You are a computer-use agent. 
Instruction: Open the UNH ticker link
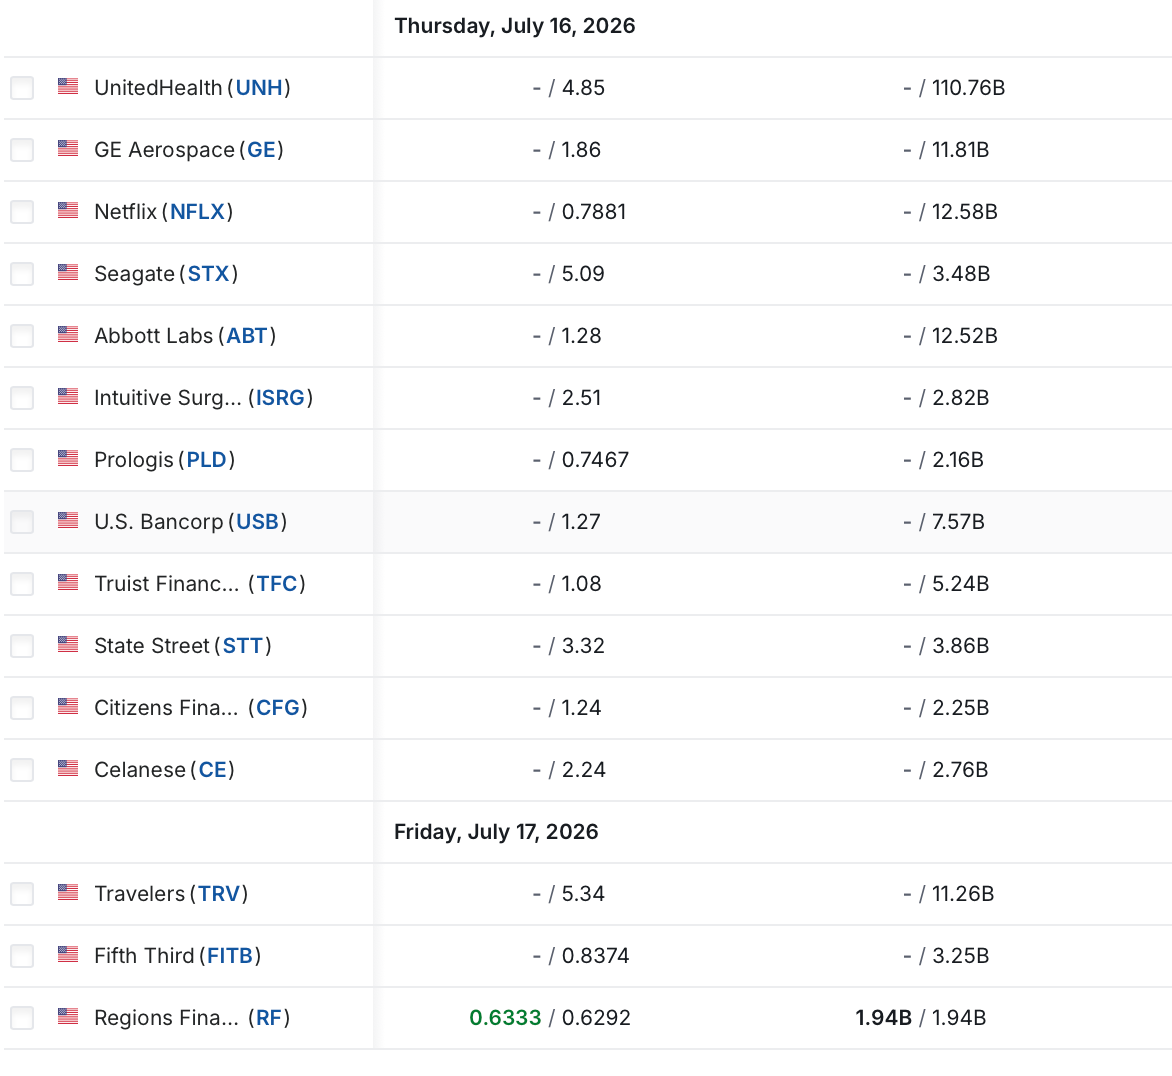tap(259, 88)
